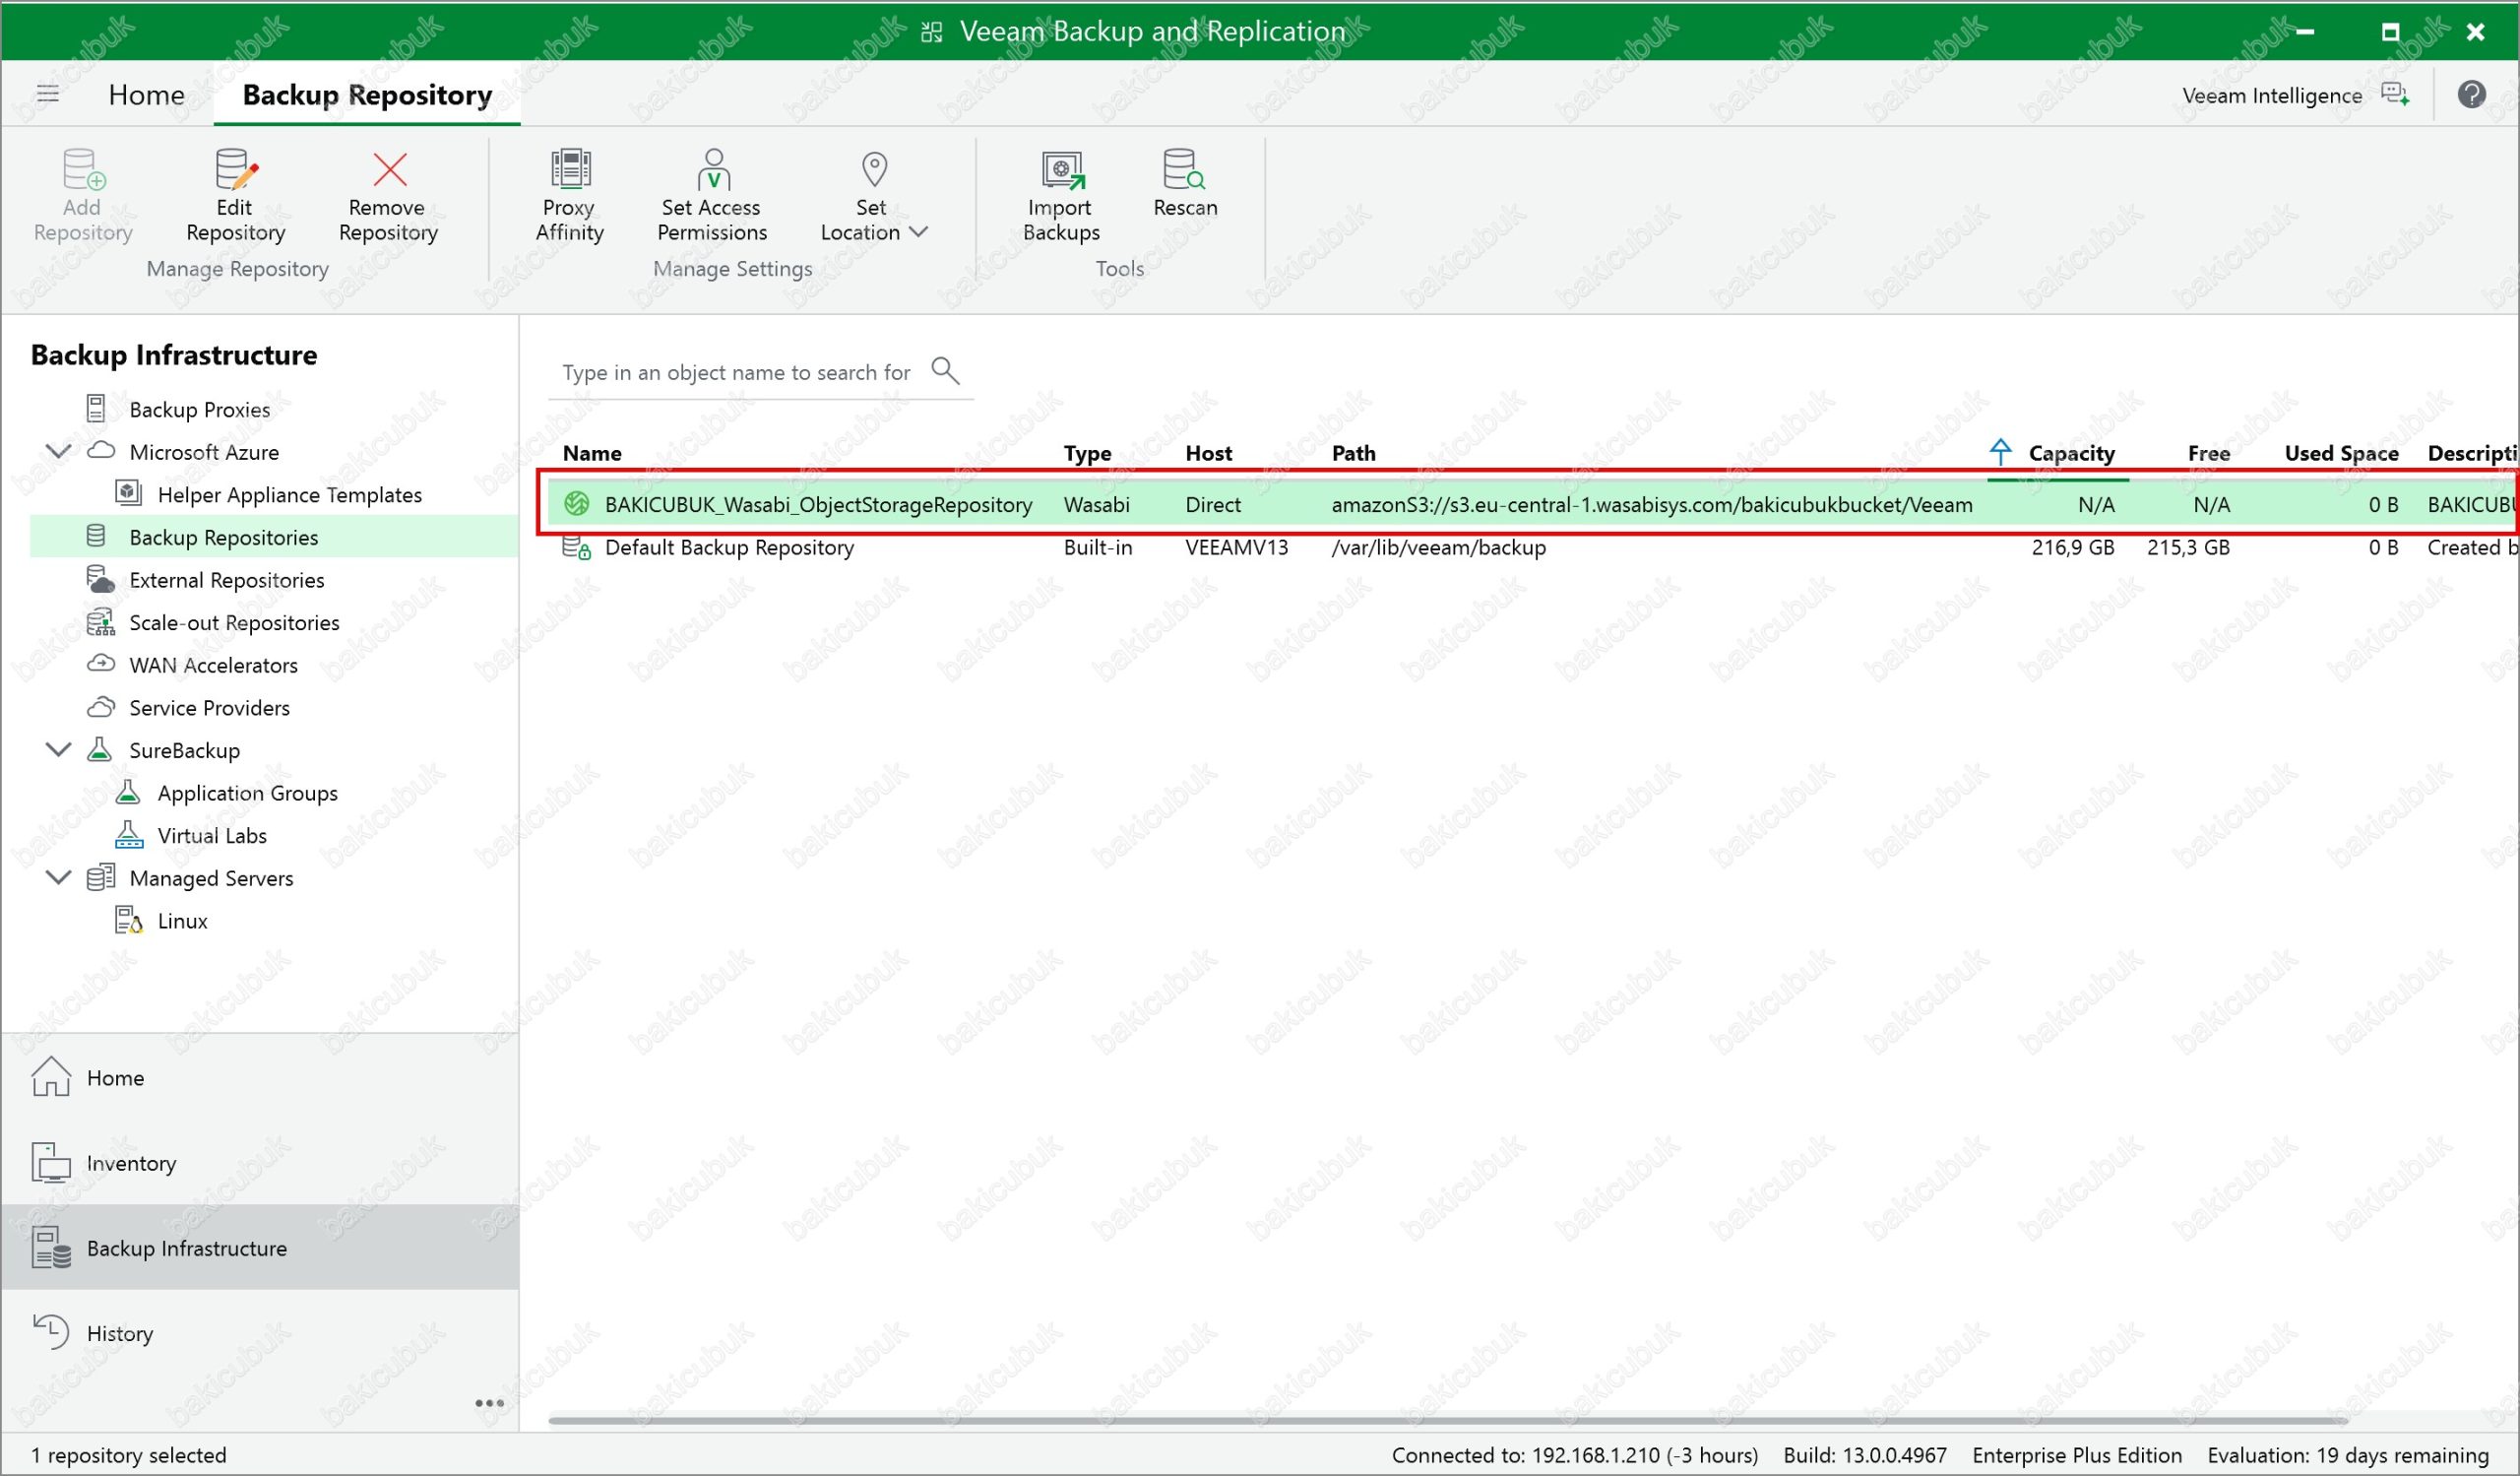Image resolution: width=2520 pixels, height=1476 pixels.
Task: Collapse the Microsoft Azure tree node
Action: (x=59, y=452)
